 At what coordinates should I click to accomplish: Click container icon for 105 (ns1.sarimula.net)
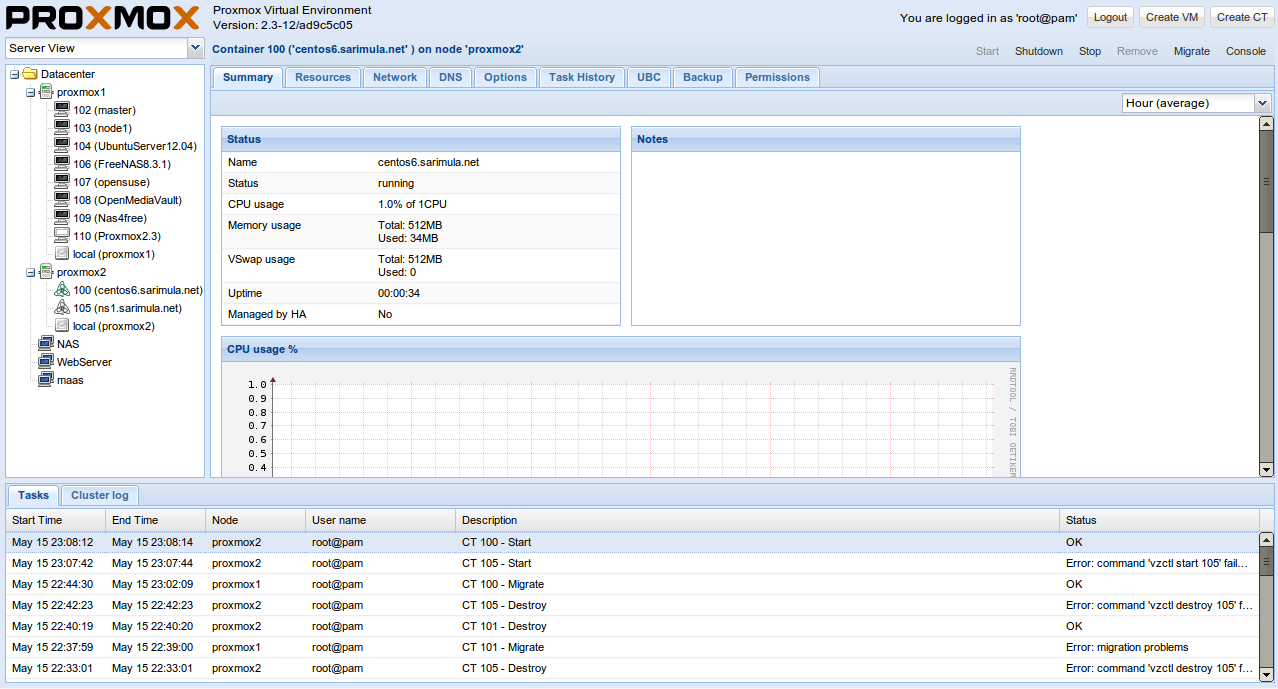(62, 308)
